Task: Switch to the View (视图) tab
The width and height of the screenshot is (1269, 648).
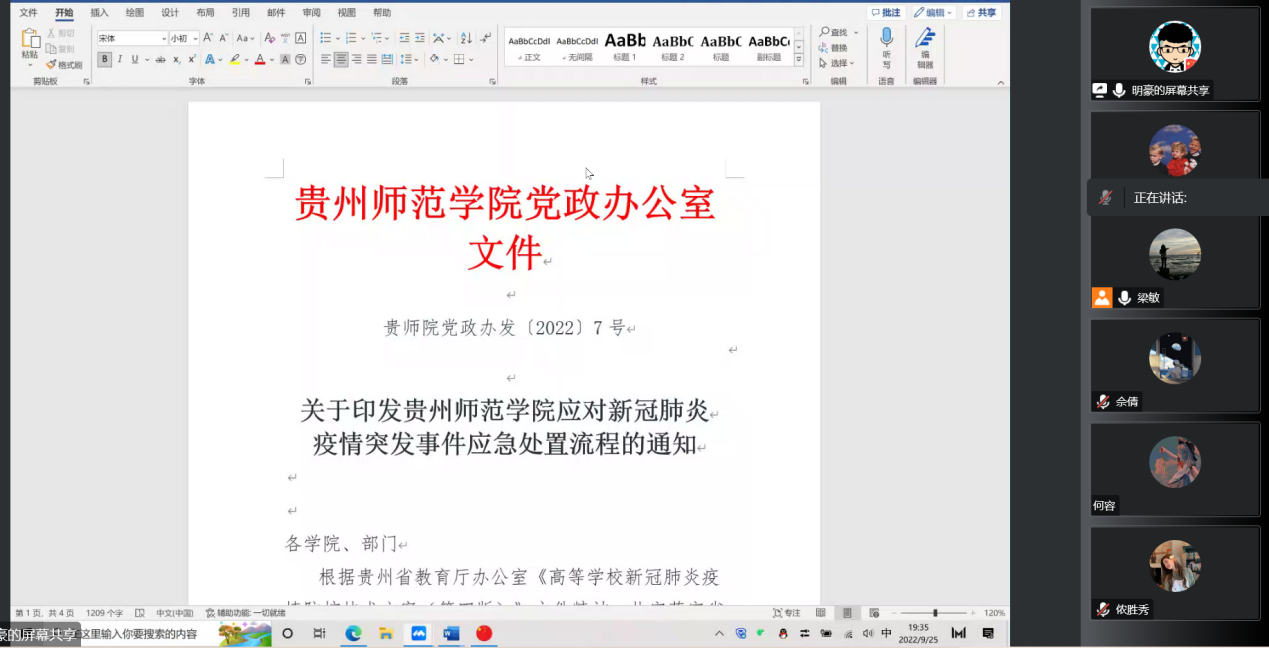Action: tap(346, 13)
